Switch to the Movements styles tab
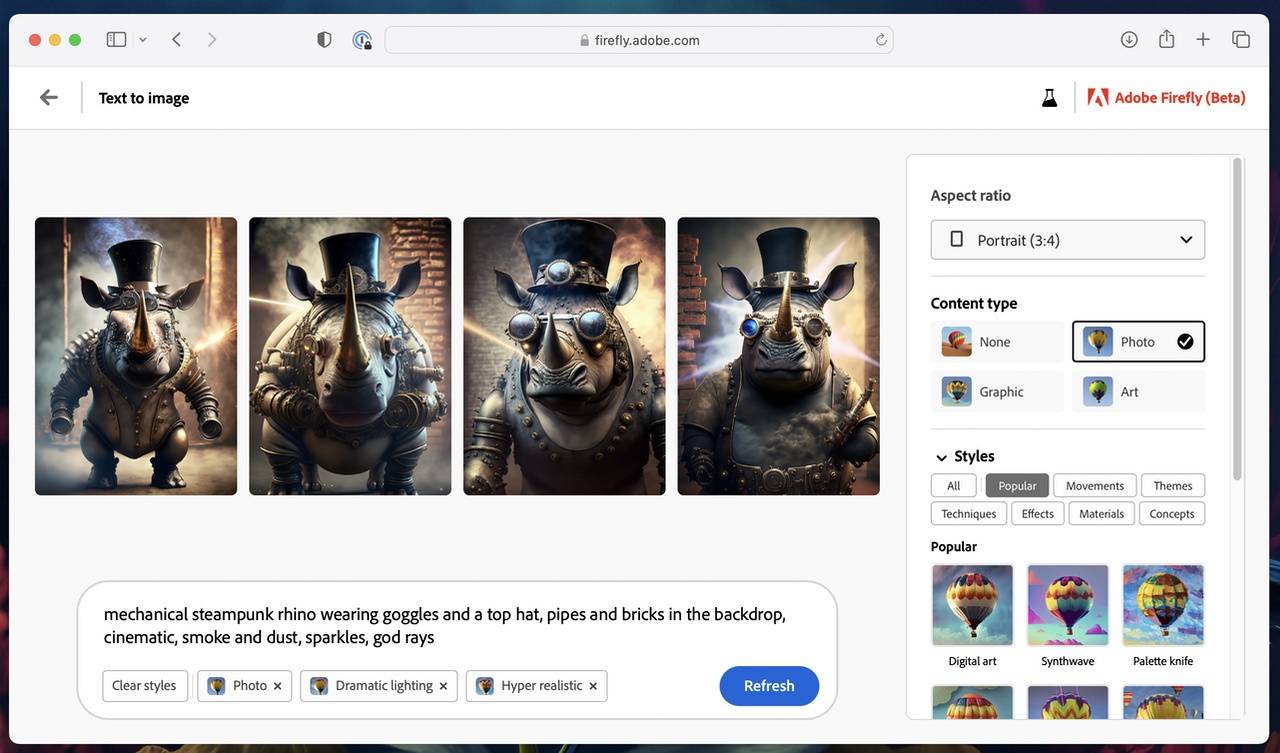The image size is (1280, 753). click(x=1094, y=486)
